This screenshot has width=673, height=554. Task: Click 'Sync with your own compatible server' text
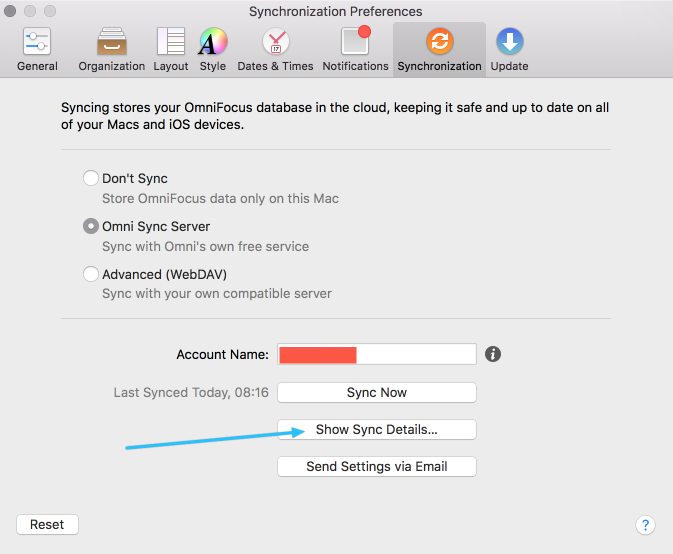(x=217, y=294)
